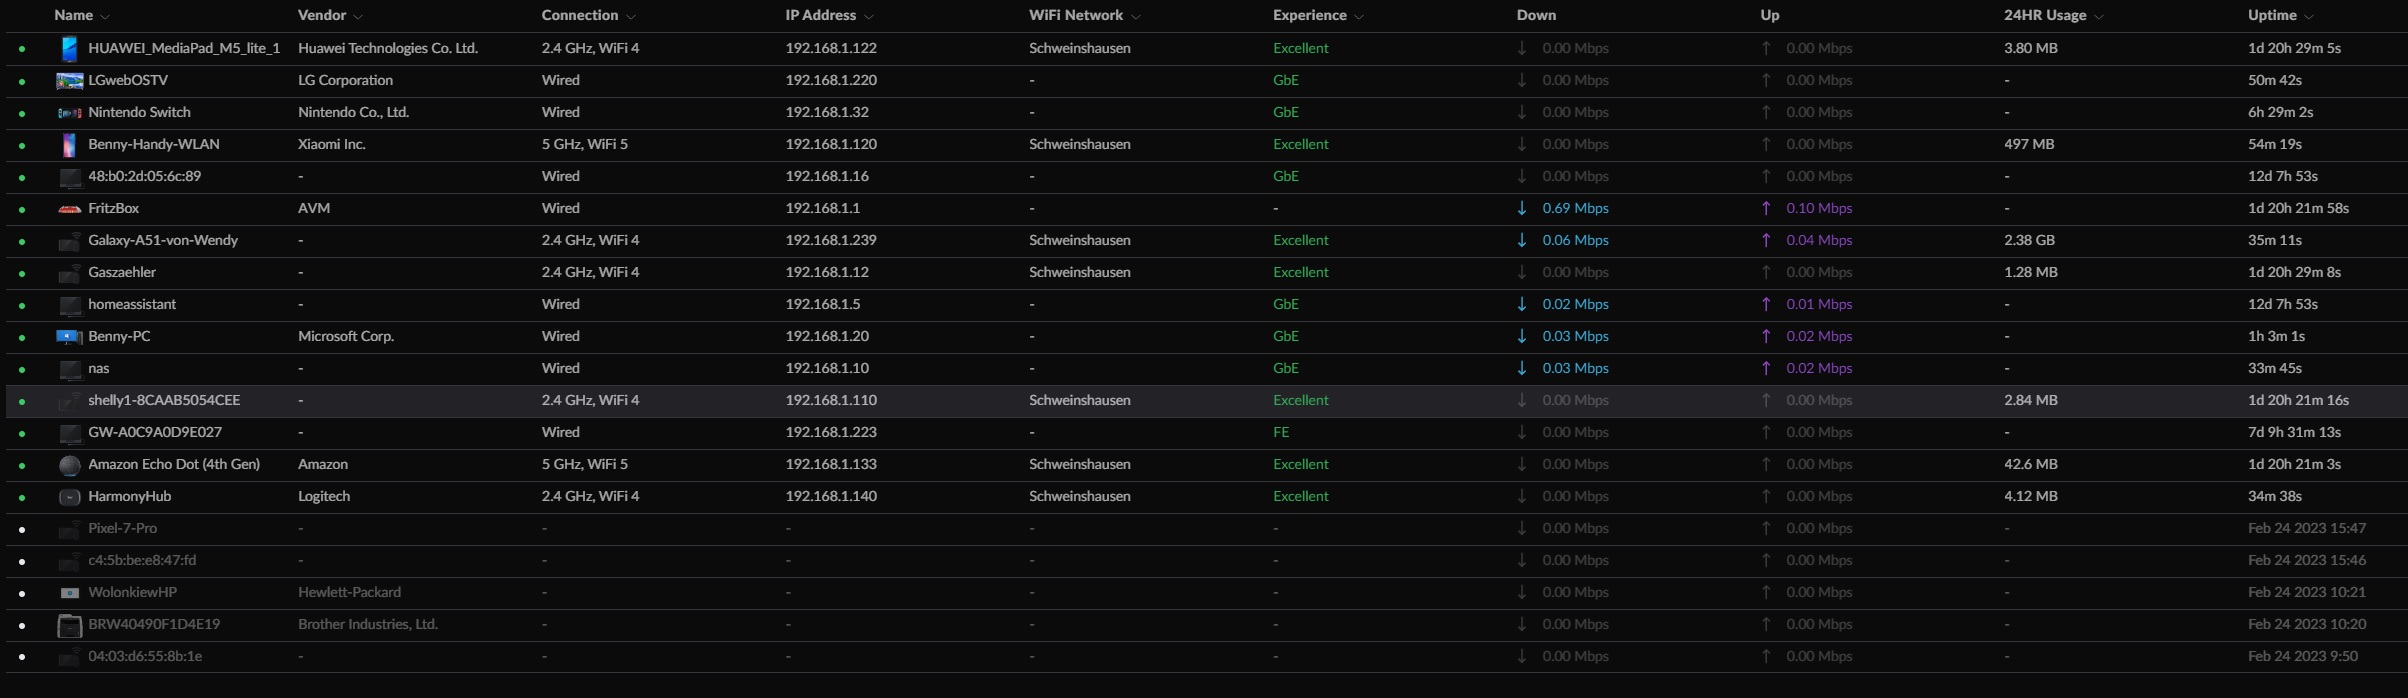
Task: Click the Benny-Handy-WLAN phone icon
Action: 69,145
